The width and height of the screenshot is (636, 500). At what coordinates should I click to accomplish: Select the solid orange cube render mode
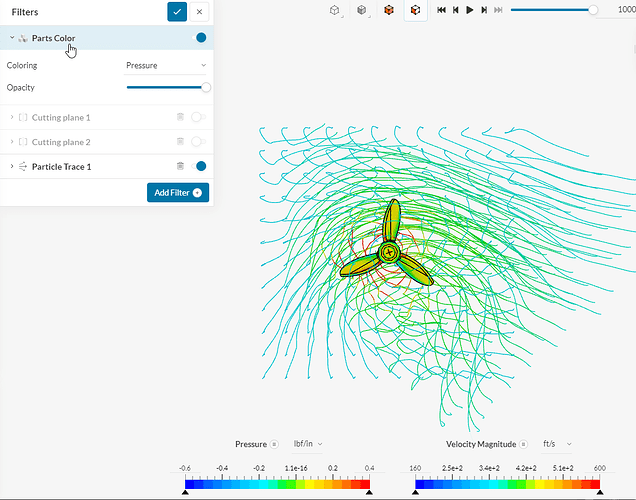[x=389, y=10]
